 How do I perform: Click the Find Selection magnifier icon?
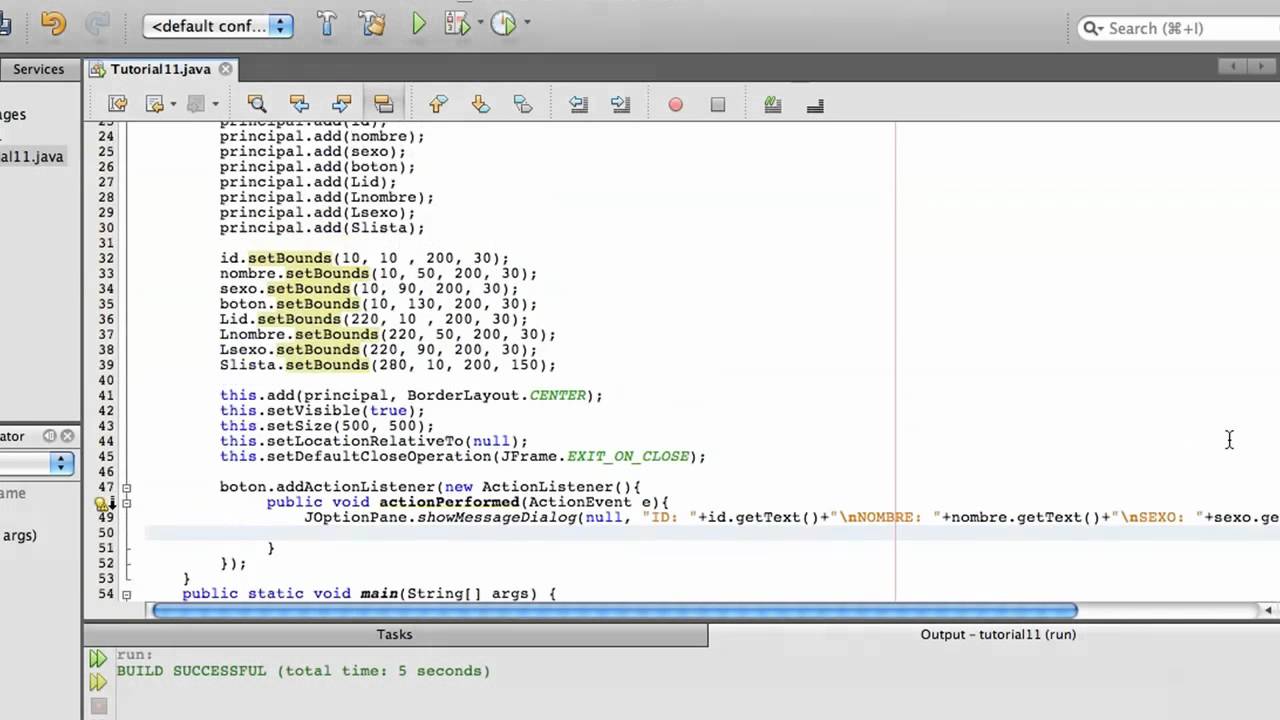(x=257, y=104)
